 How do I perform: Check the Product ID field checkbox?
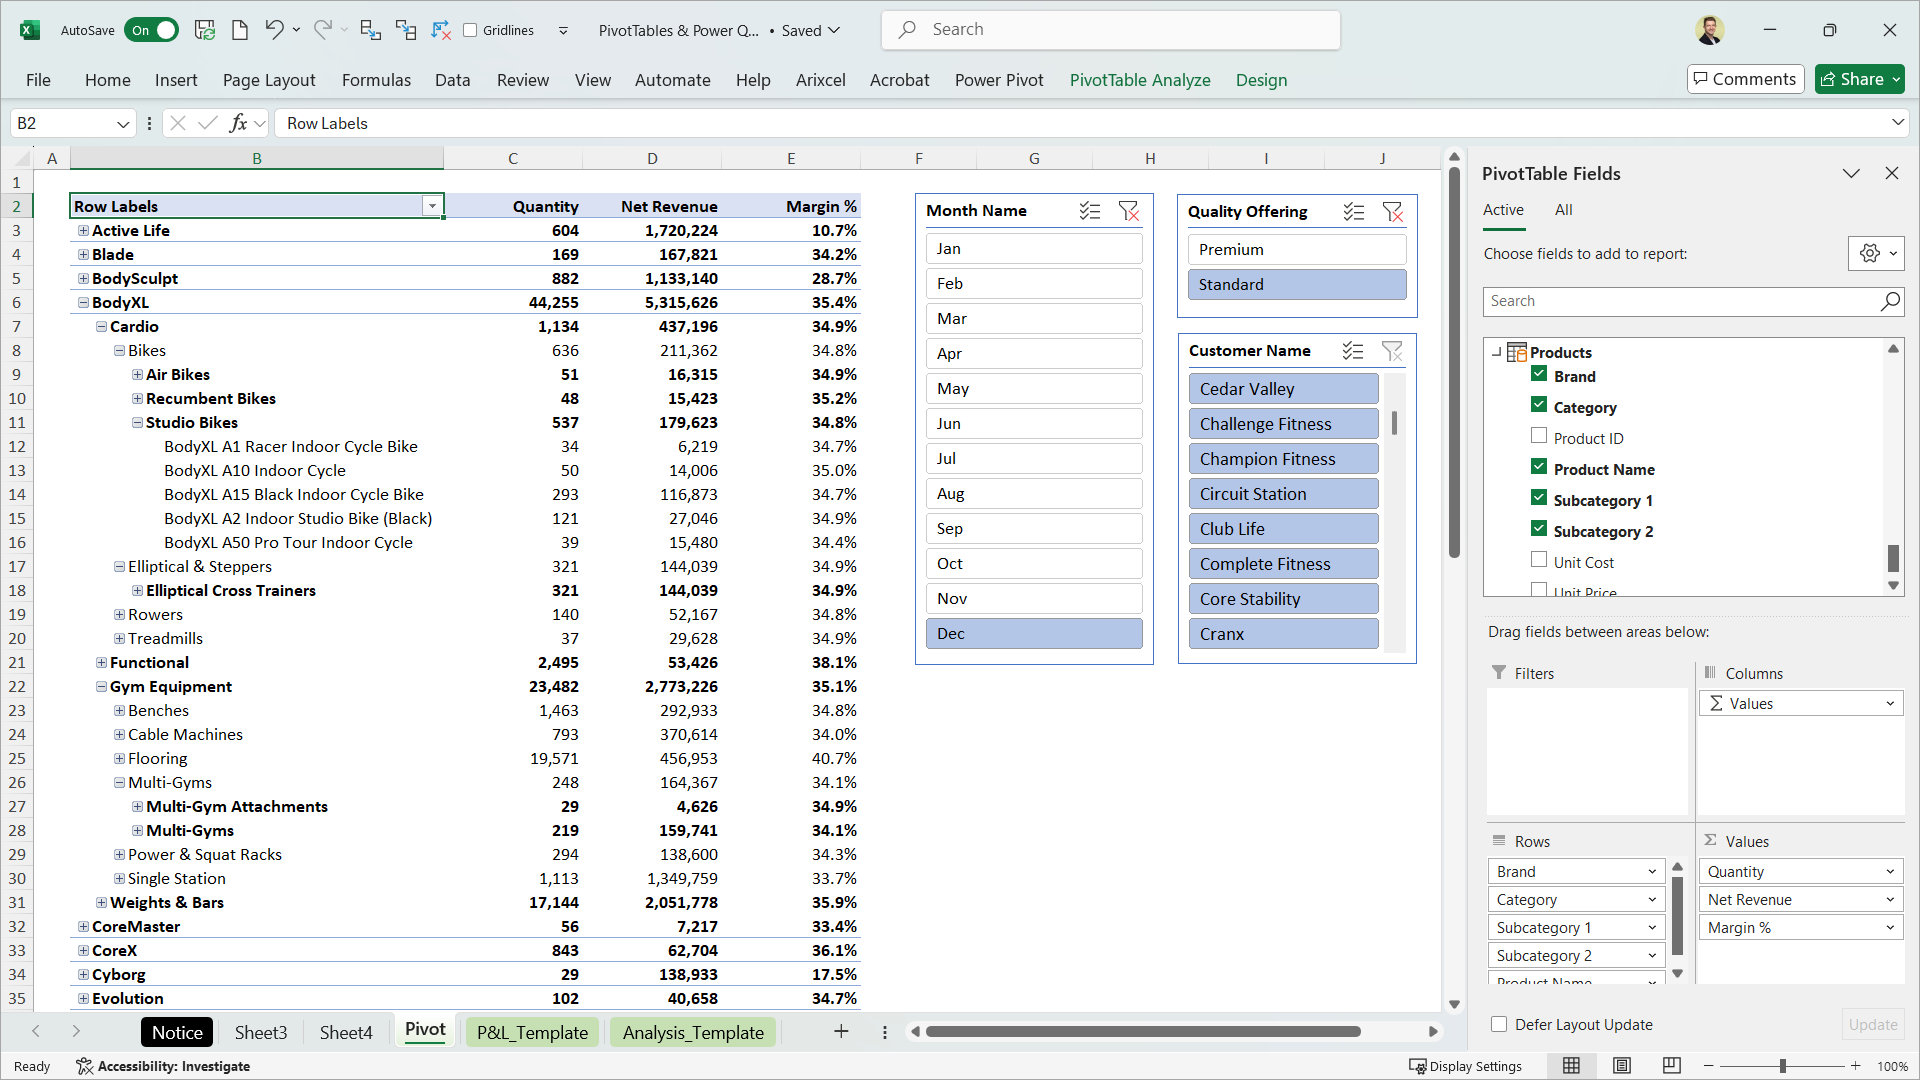coord(1539,437)
